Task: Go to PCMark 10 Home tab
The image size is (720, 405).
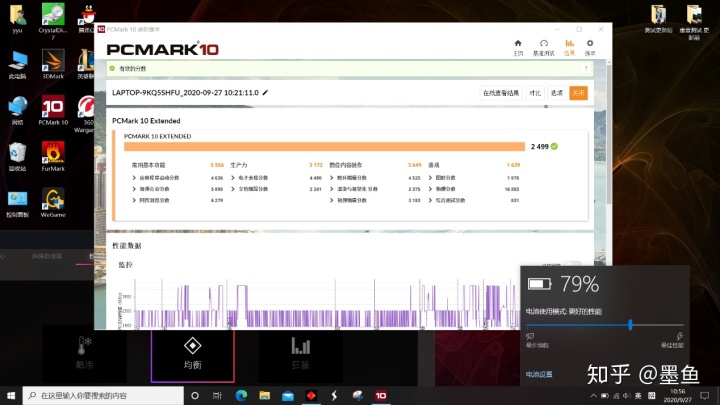Action: [518, 48]
